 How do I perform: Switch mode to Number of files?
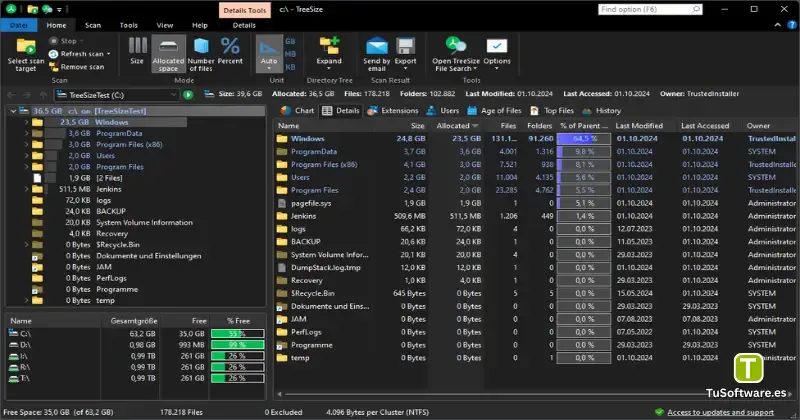201,54
